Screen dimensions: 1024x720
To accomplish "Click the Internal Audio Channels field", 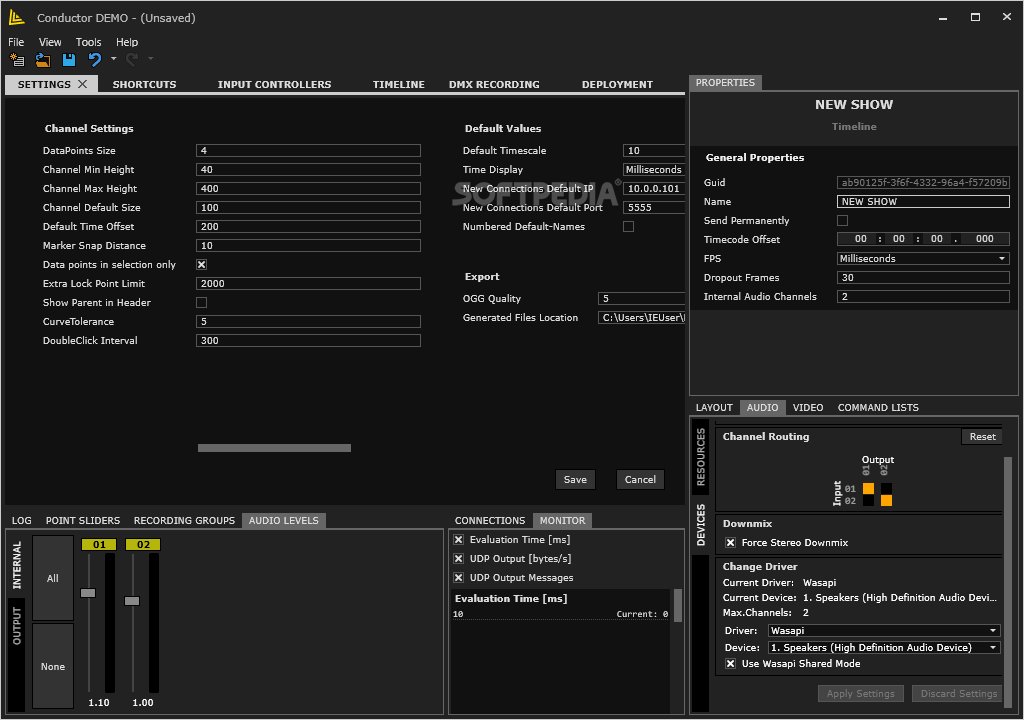I will (x=923, y=297).
